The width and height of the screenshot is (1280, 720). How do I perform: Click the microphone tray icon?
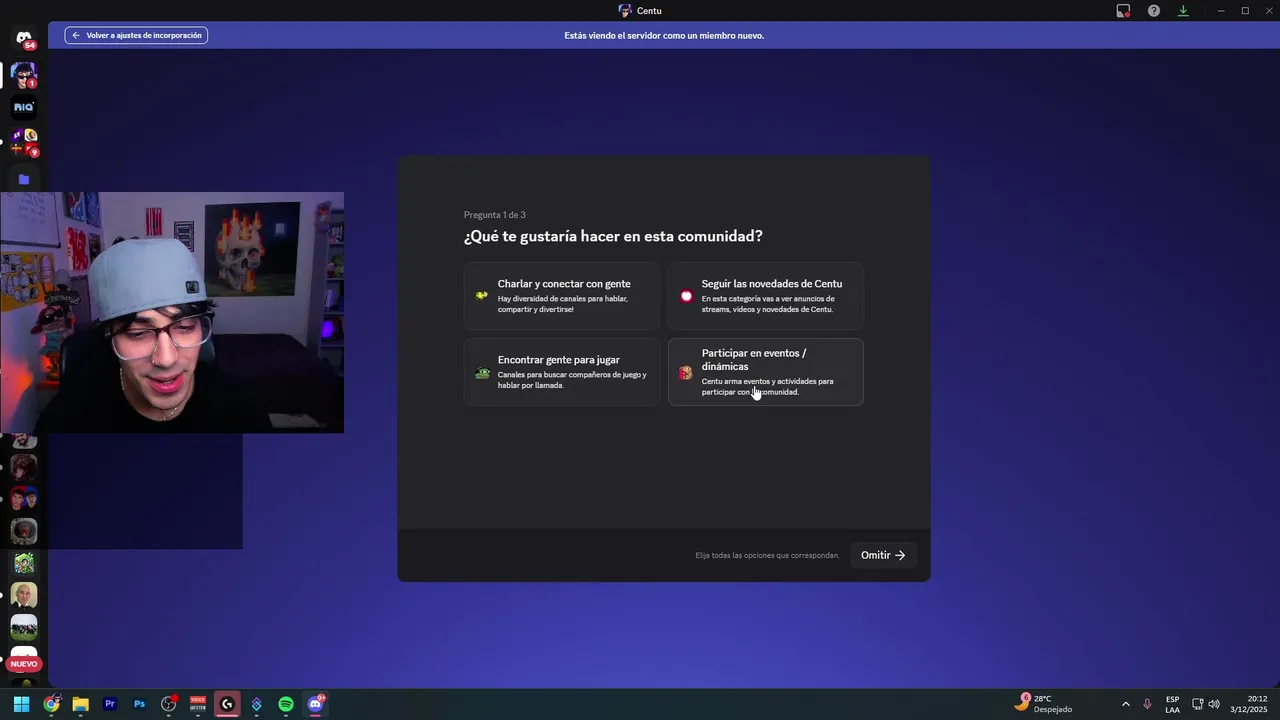(x=1147, y=704)
